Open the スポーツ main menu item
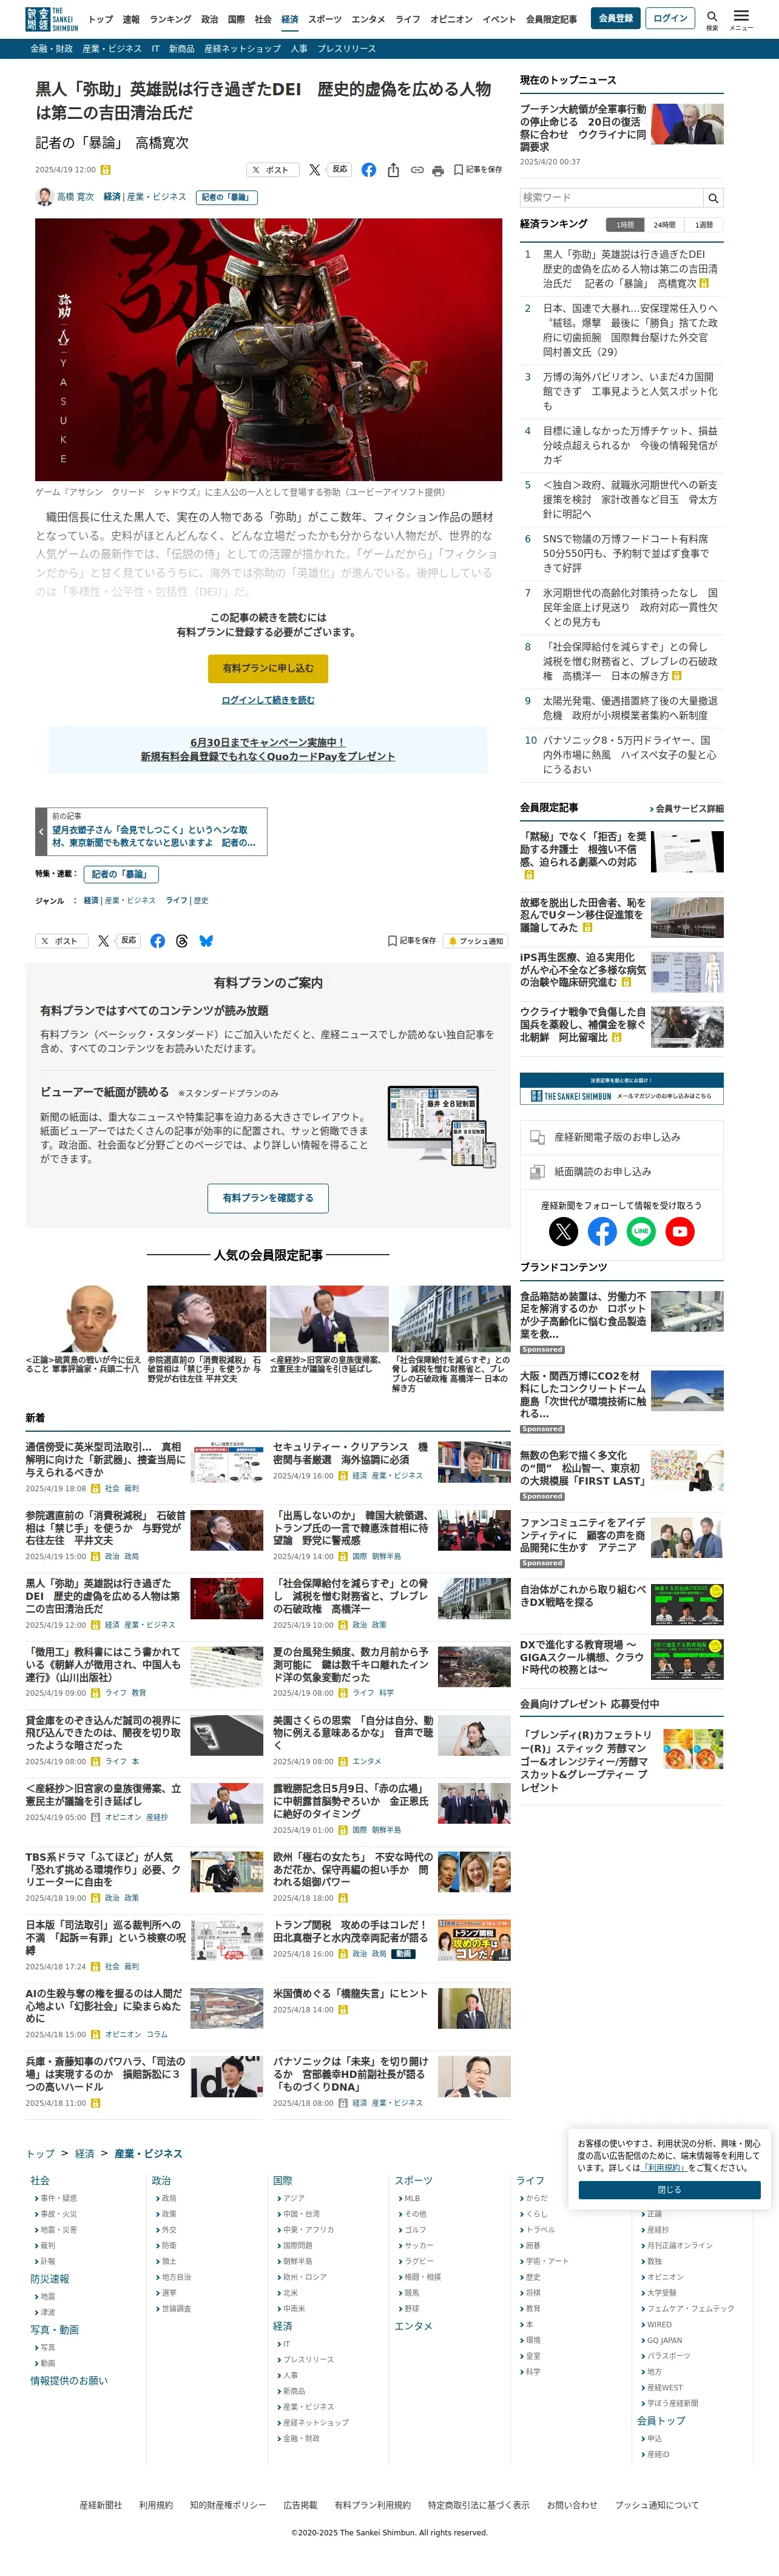Screen dimensions: 779x2576 click(x=324, y=19)
